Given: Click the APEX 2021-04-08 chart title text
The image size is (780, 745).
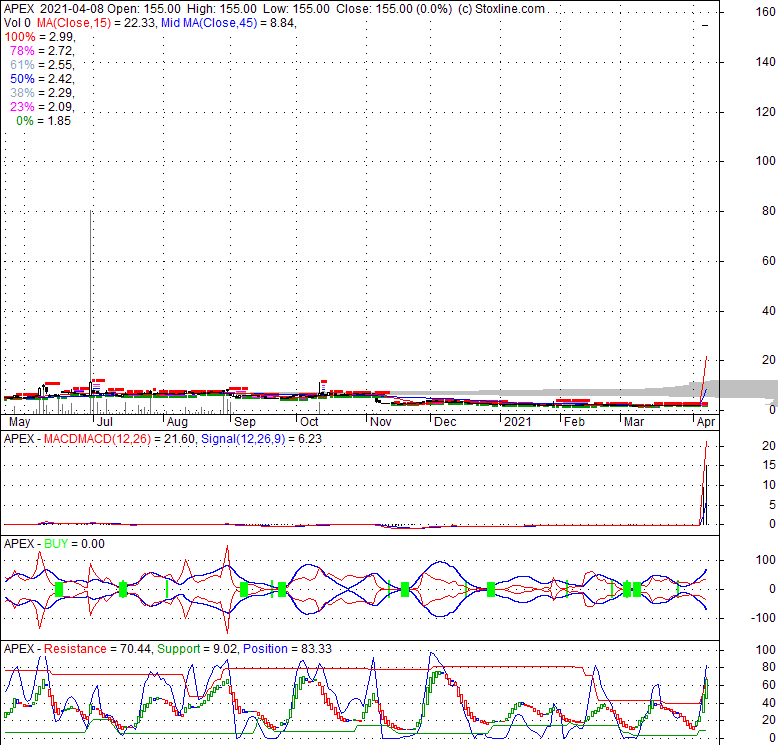Looking at the screenshot, I should [54, 9].
